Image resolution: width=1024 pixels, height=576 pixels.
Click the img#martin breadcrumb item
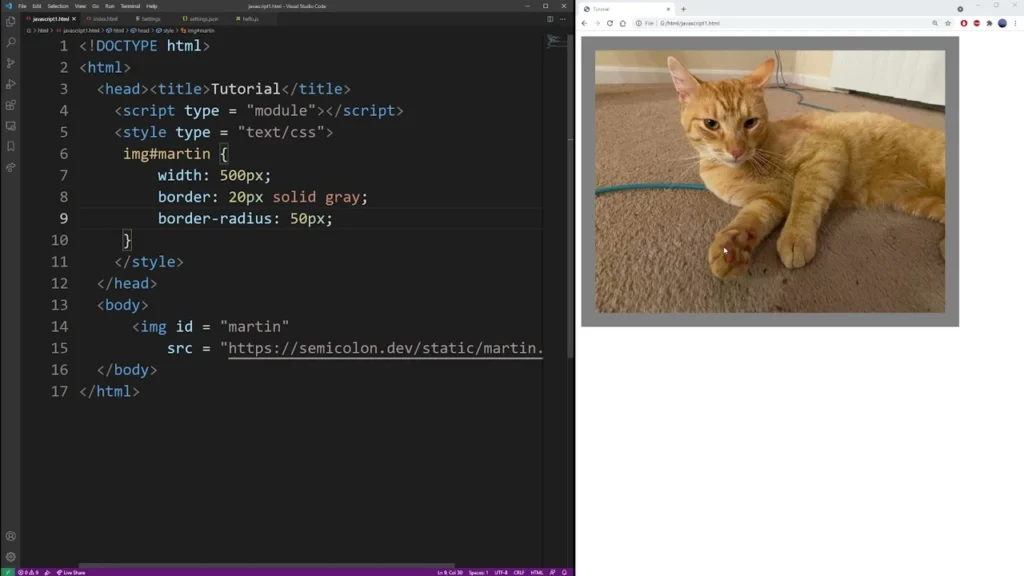(201, 31)
